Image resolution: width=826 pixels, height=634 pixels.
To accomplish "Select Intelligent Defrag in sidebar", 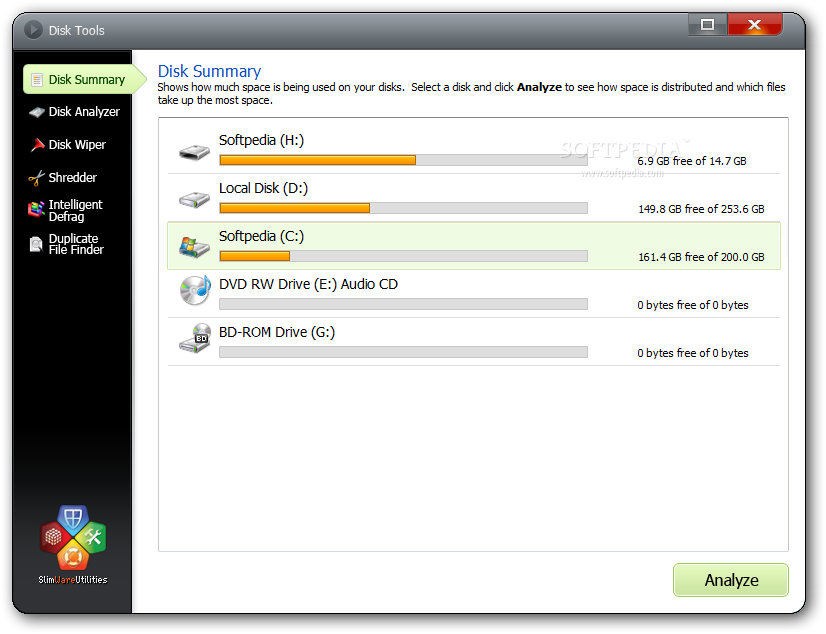I will point(66,210).
